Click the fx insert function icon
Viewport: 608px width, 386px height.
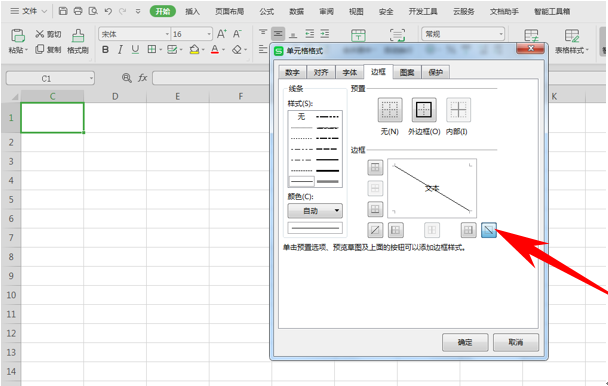[143, 78]
